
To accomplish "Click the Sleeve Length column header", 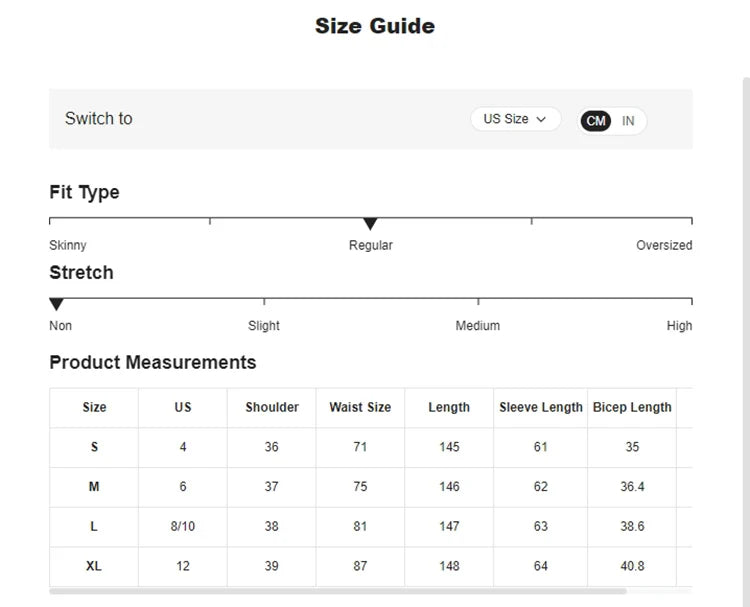I will point(540,407).
